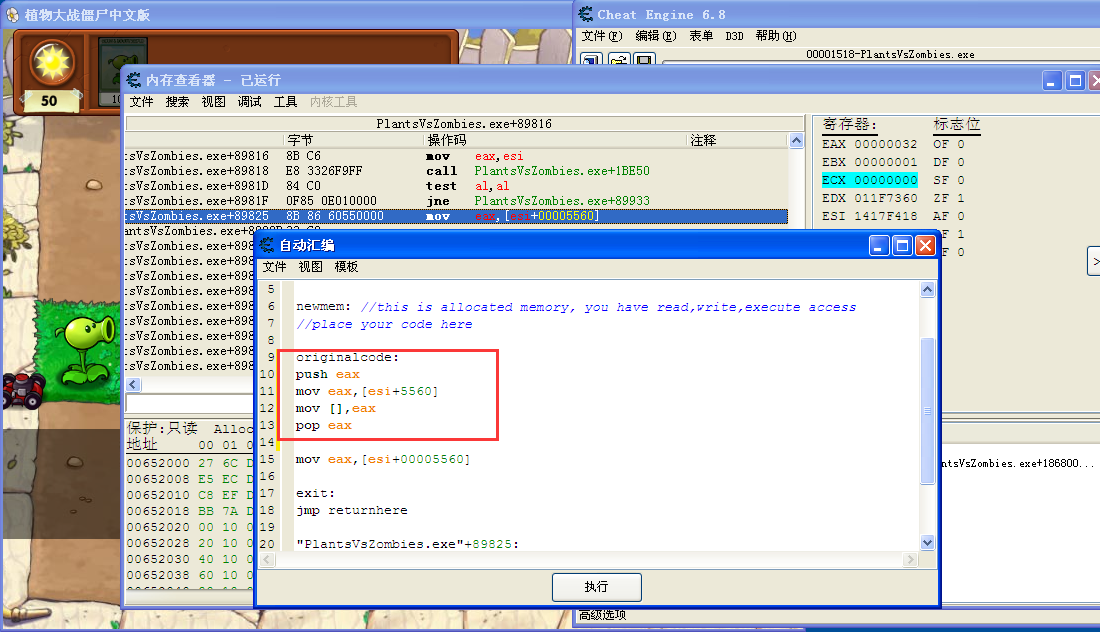The height and width of the screenshot is (632, 1100).
Task: Click hex dump address 00652018
Action: (x=158, y=511)
